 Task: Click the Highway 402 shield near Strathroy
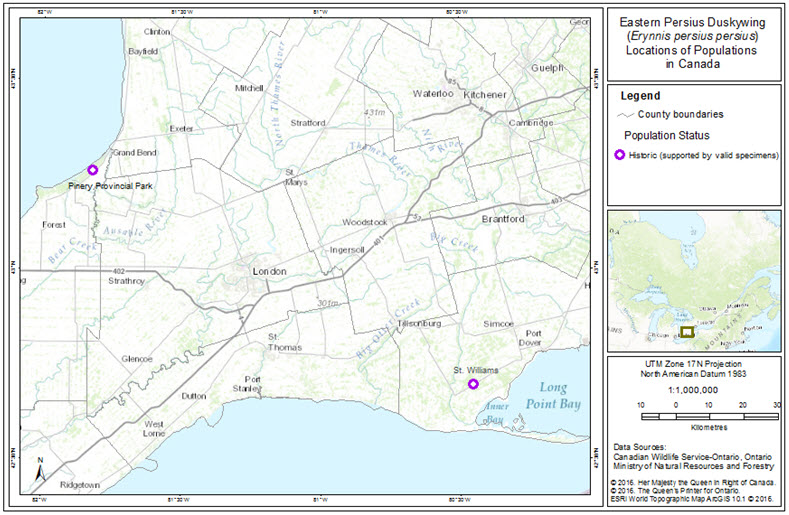[x=120, y=270]
